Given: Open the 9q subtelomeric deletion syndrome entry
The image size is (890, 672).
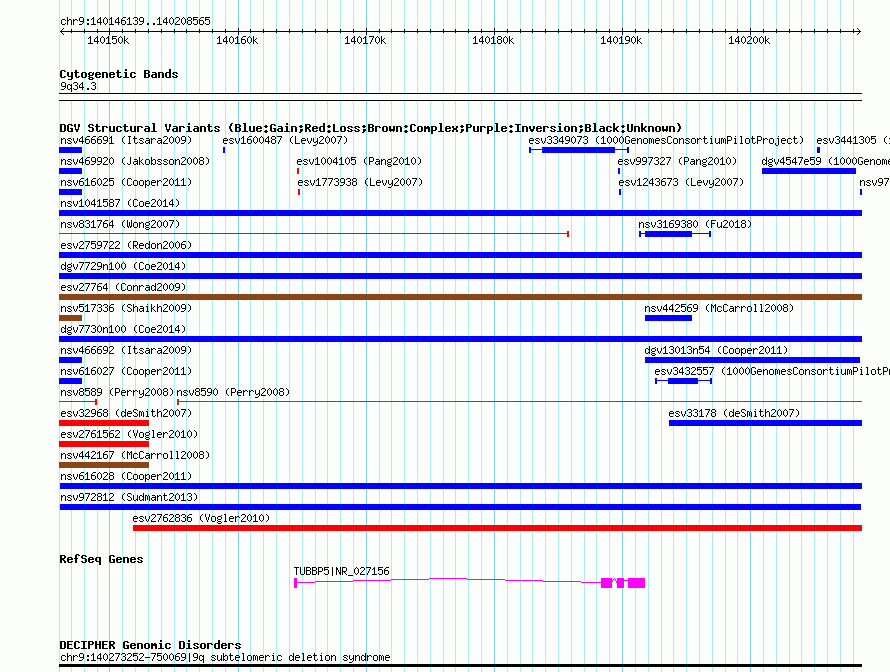Looking at the screenshot, I should coord(225,657).
